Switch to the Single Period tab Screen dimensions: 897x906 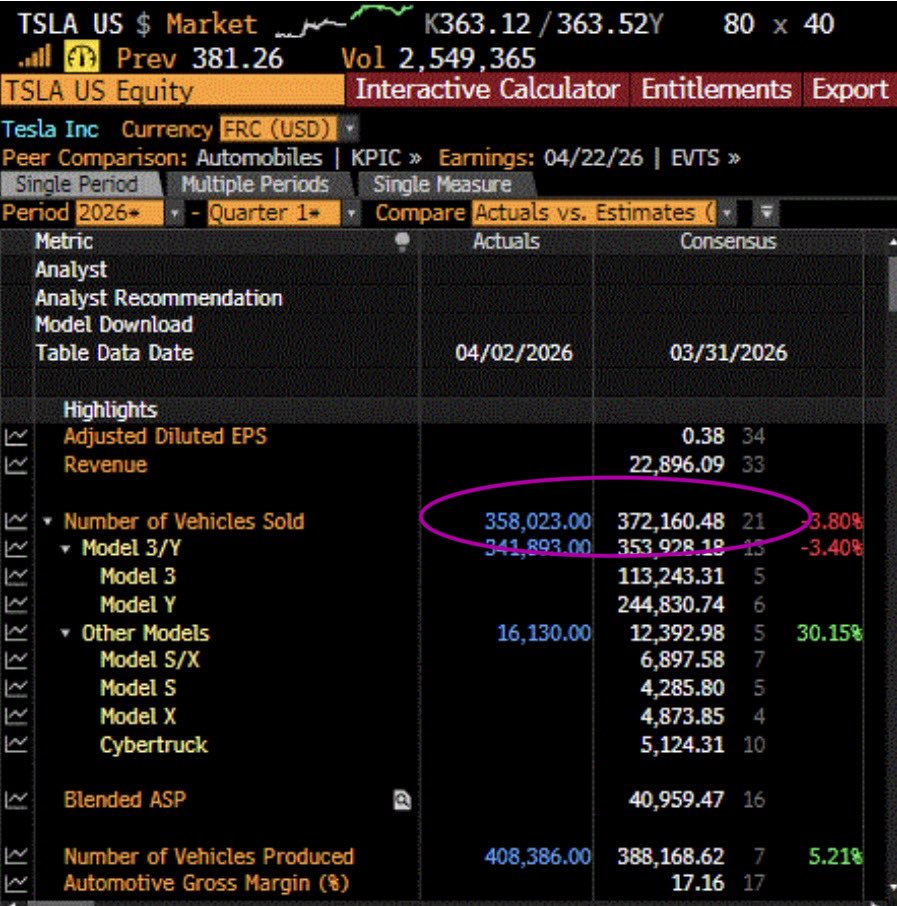[81, 184]
